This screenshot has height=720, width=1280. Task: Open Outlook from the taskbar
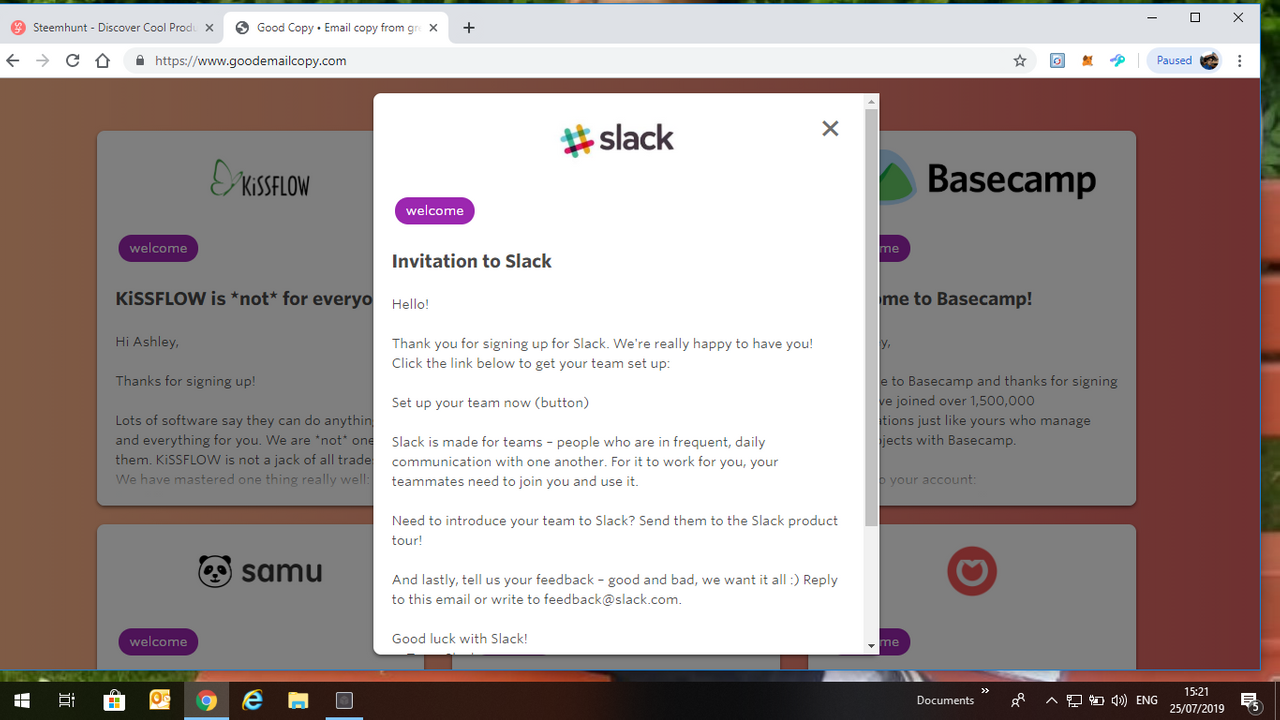tap(160, 700)
